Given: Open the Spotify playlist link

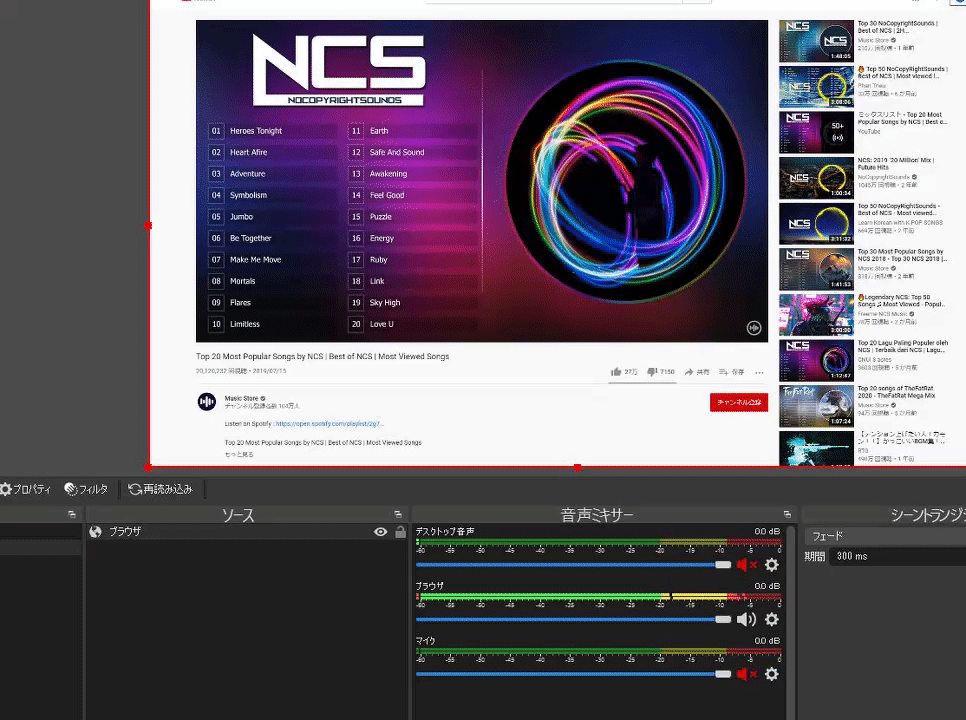Looking at the screenshot, I should [330, 424].
